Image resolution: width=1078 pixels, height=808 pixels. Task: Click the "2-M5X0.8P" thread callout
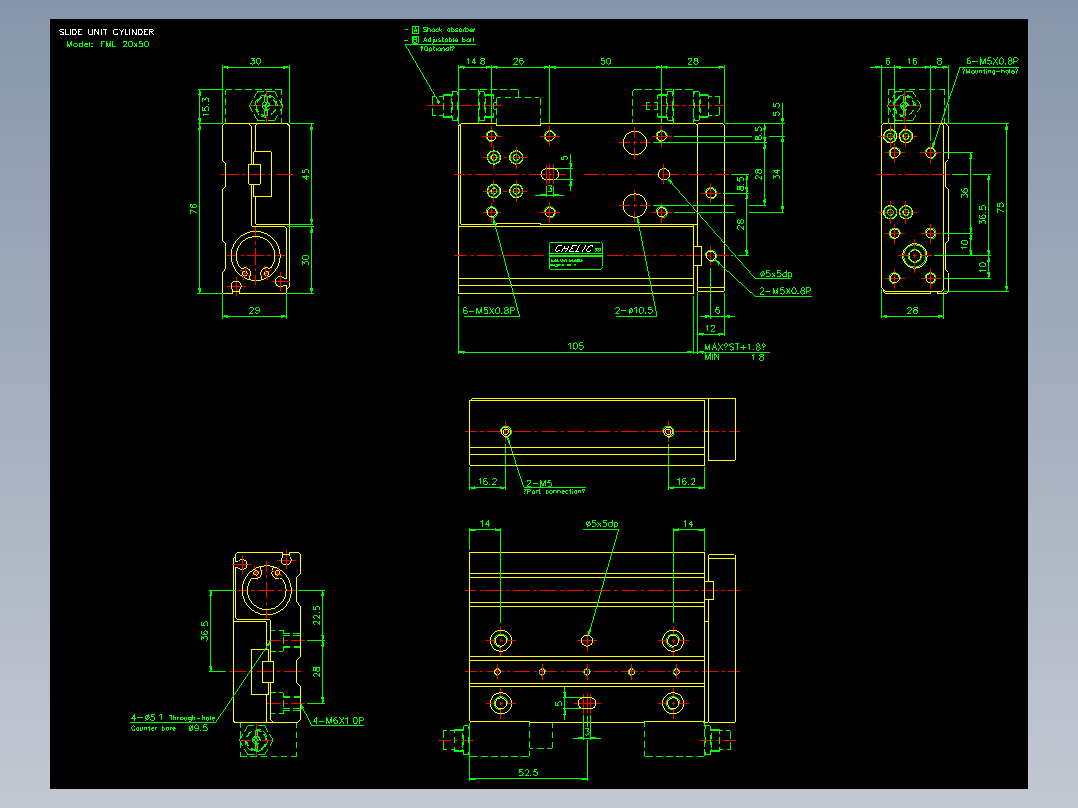(785, 291)
